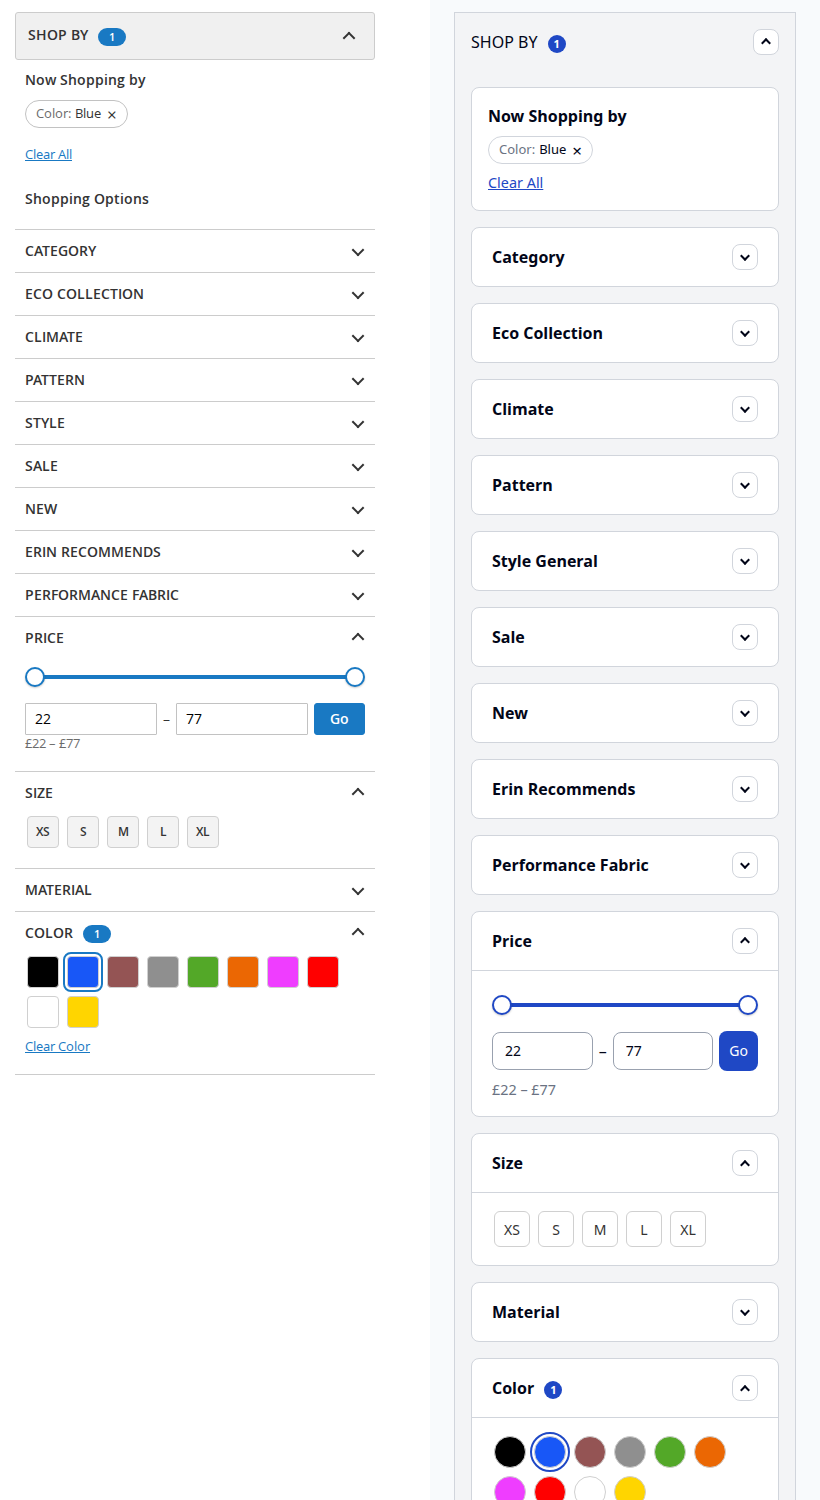Collapse the SHOP BY chevron button in right panel
This screenshot has height=1500, width=820.
click(x=765, y=42)
